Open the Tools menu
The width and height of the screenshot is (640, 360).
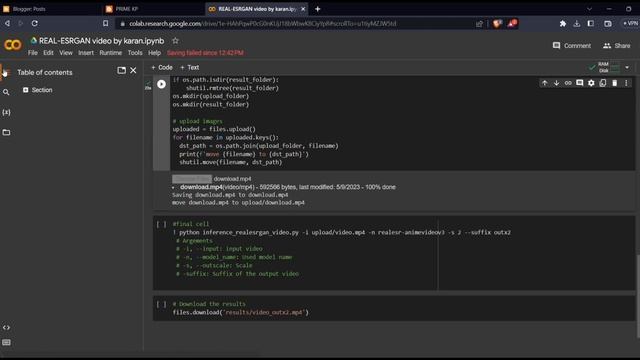click(135, 53)
